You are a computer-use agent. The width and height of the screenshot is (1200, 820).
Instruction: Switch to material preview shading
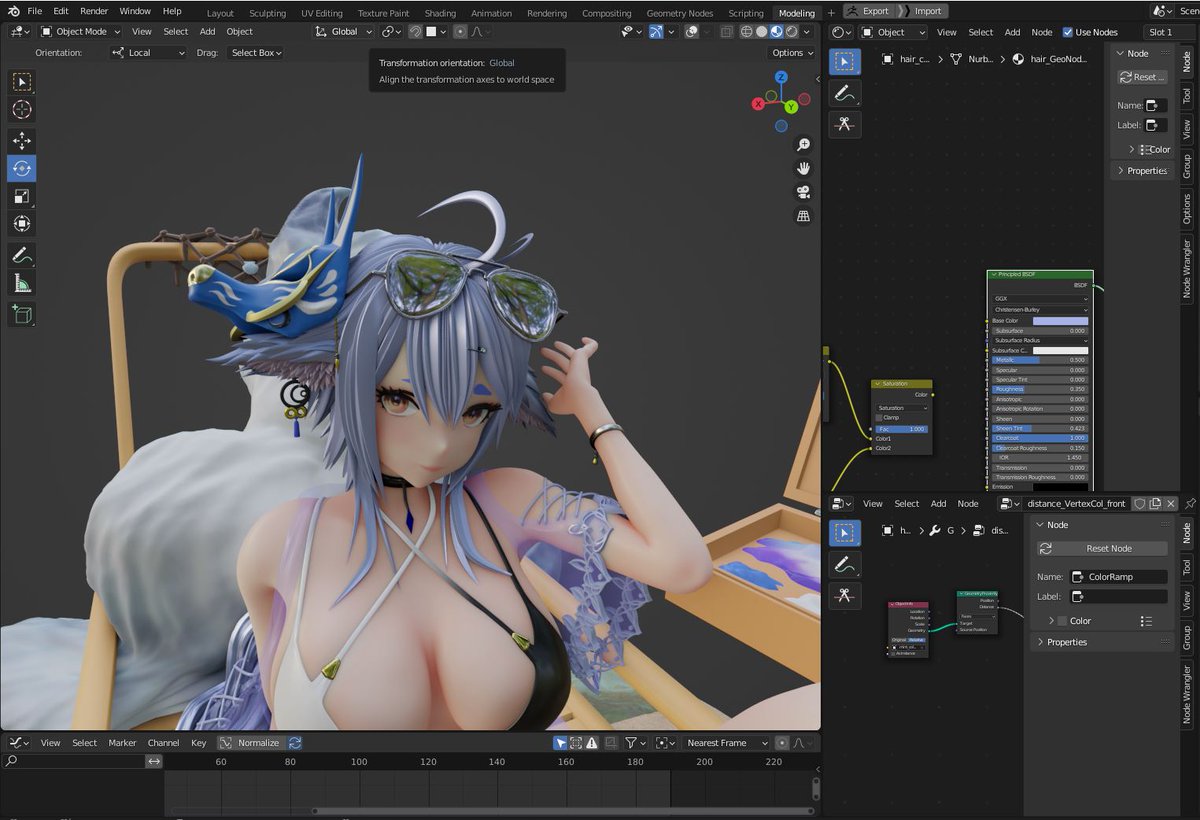click(776, 32)
